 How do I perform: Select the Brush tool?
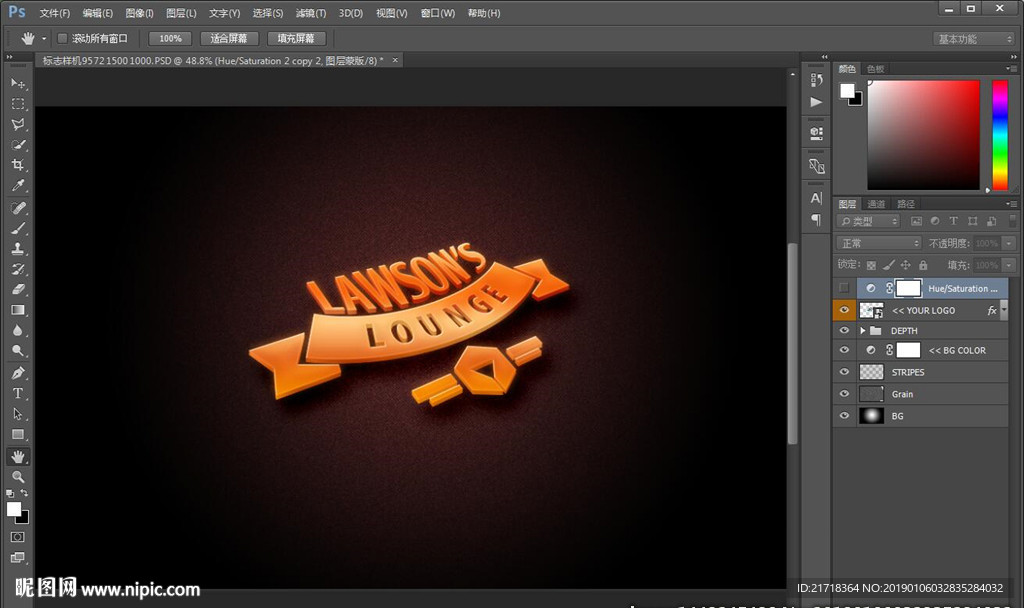pos(18,228)
